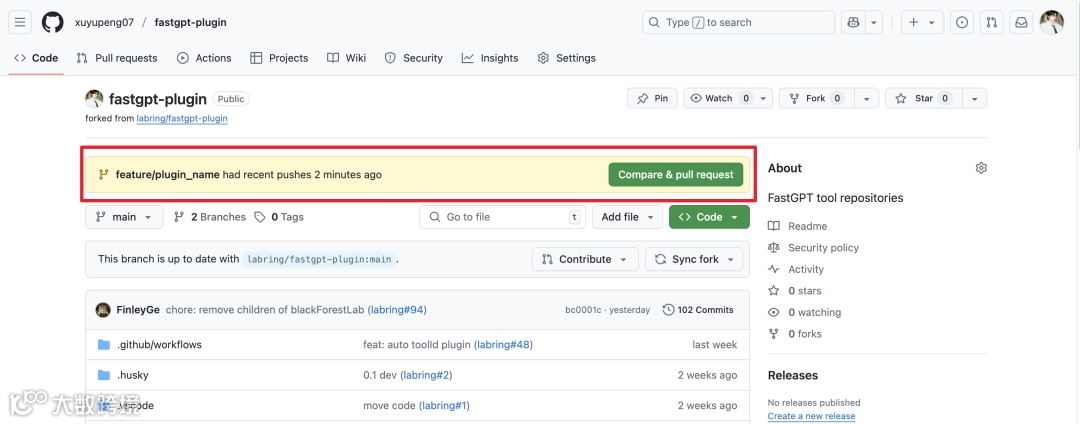Open the hamburger navigation menu

[19, 22]
